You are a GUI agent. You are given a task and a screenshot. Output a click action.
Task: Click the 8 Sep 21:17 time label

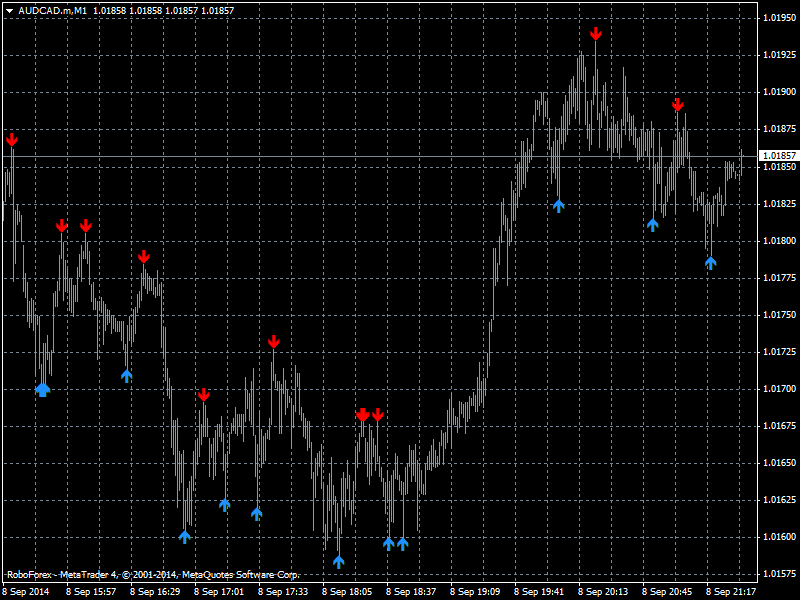point(731,592)
